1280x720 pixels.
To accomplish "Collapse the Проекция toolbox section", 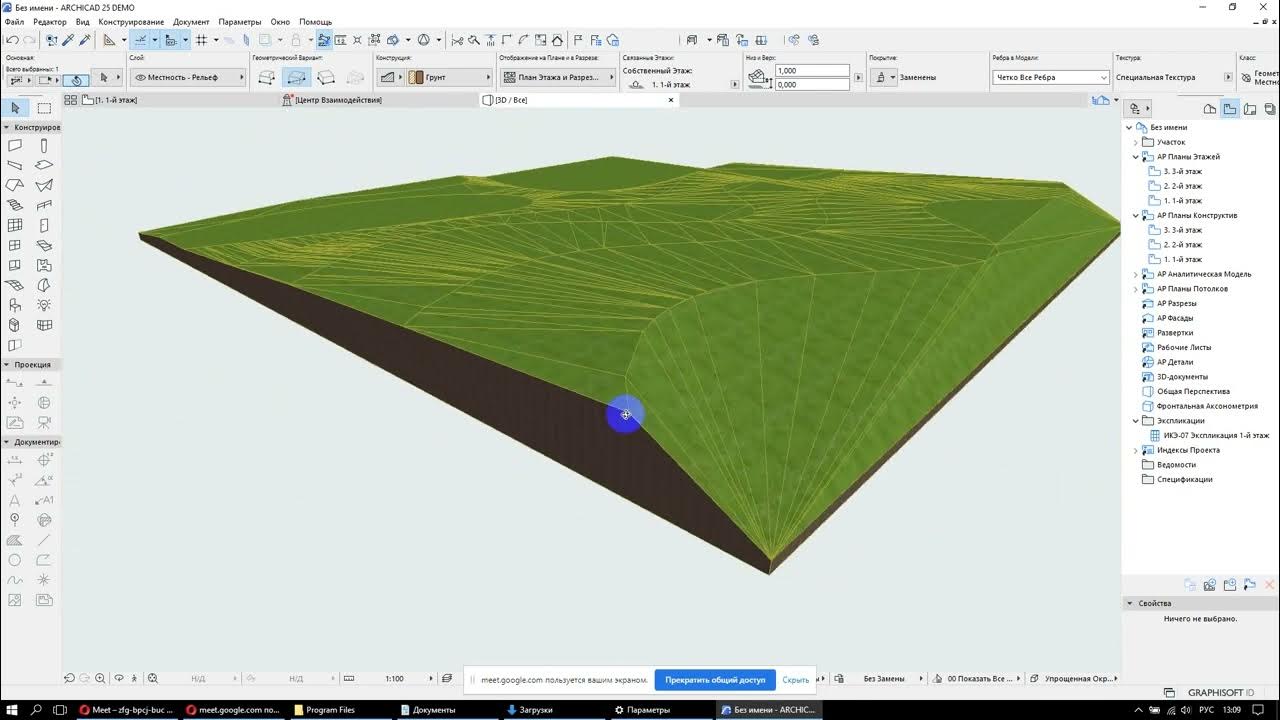I will coord(7,365).
